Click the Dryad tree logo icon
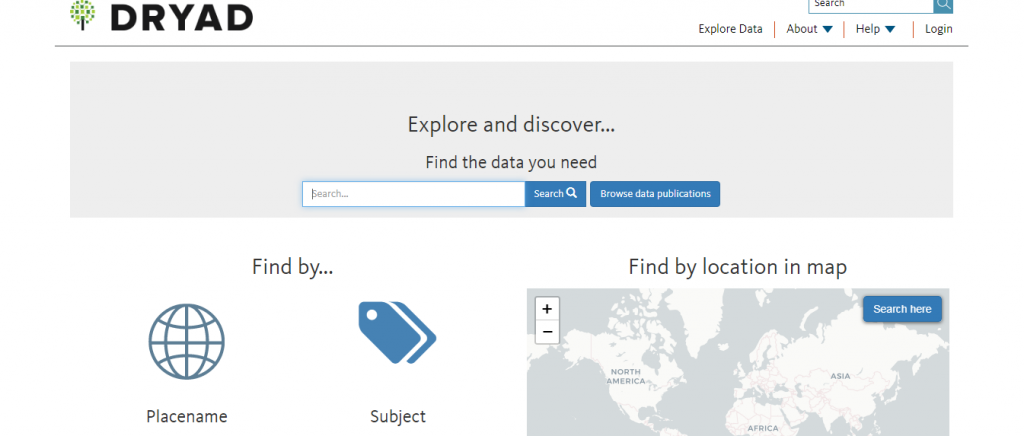The width and height of the screenshot is (1024, 436). [82, 15]
